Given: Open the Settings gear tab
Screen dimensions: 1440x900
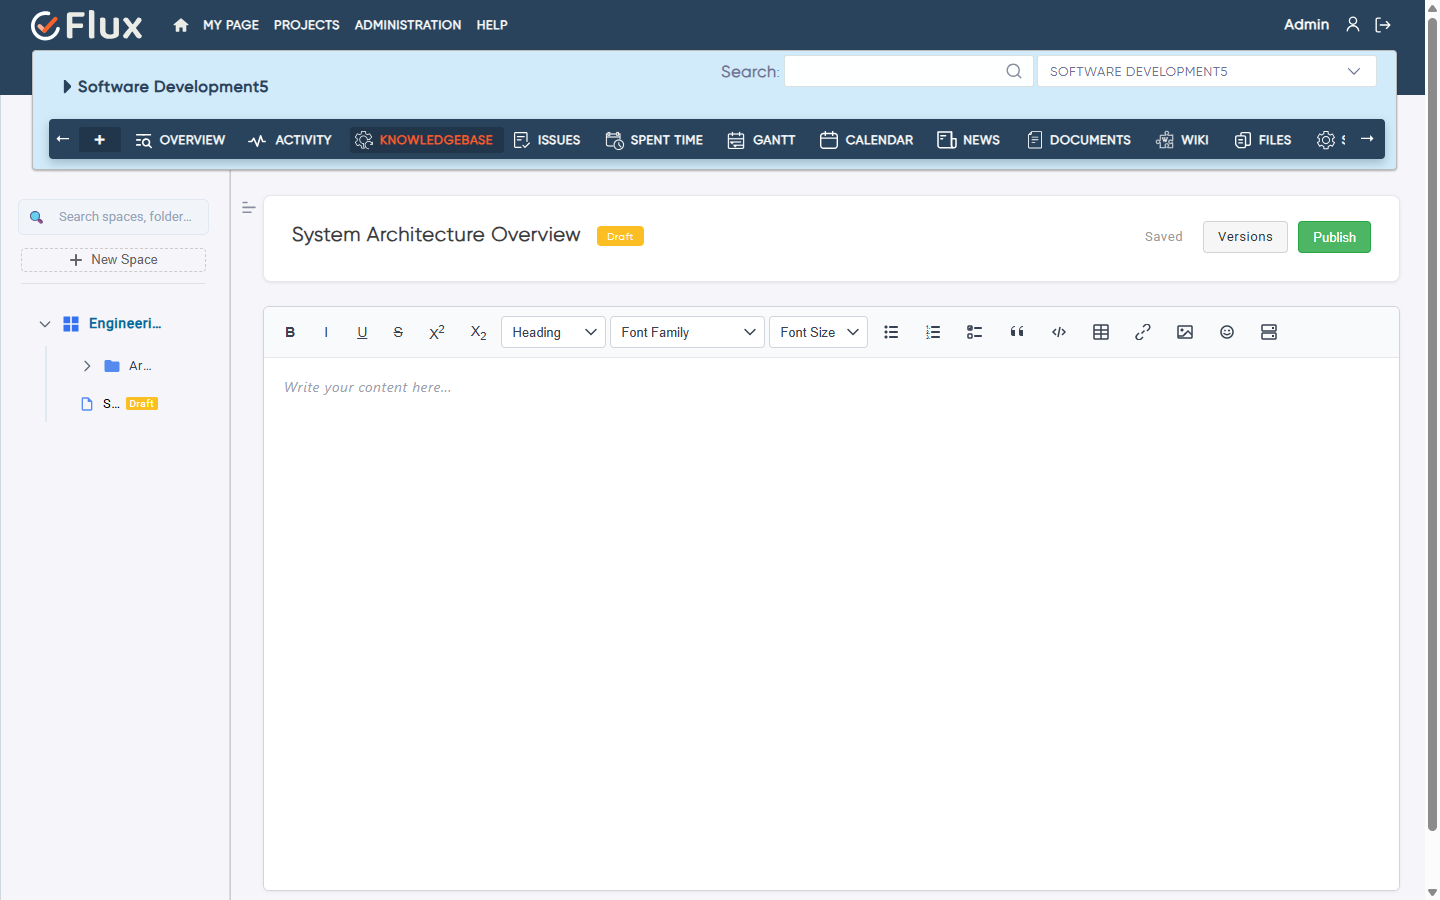Looking at the screenshot, I should pos(1330,140).
